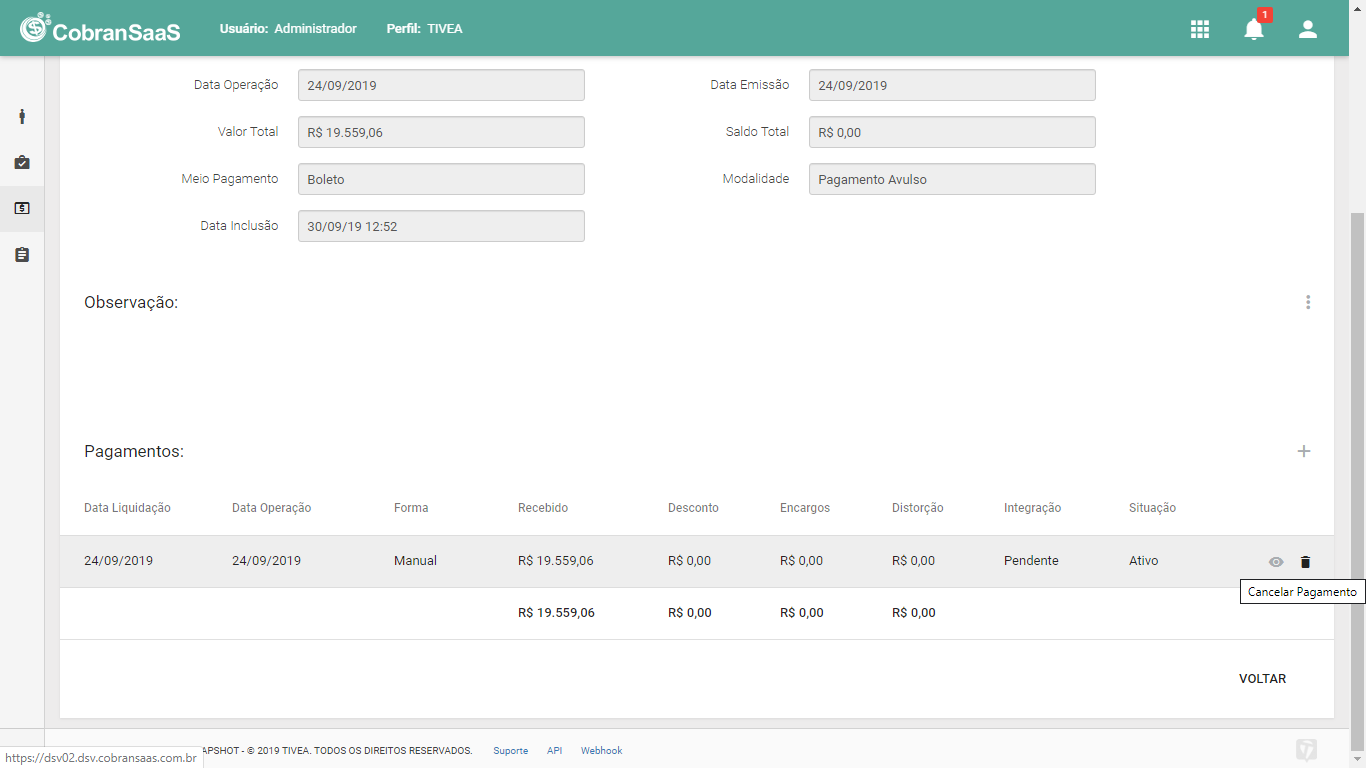View payment details with the eye icon

coord(1276,562)
